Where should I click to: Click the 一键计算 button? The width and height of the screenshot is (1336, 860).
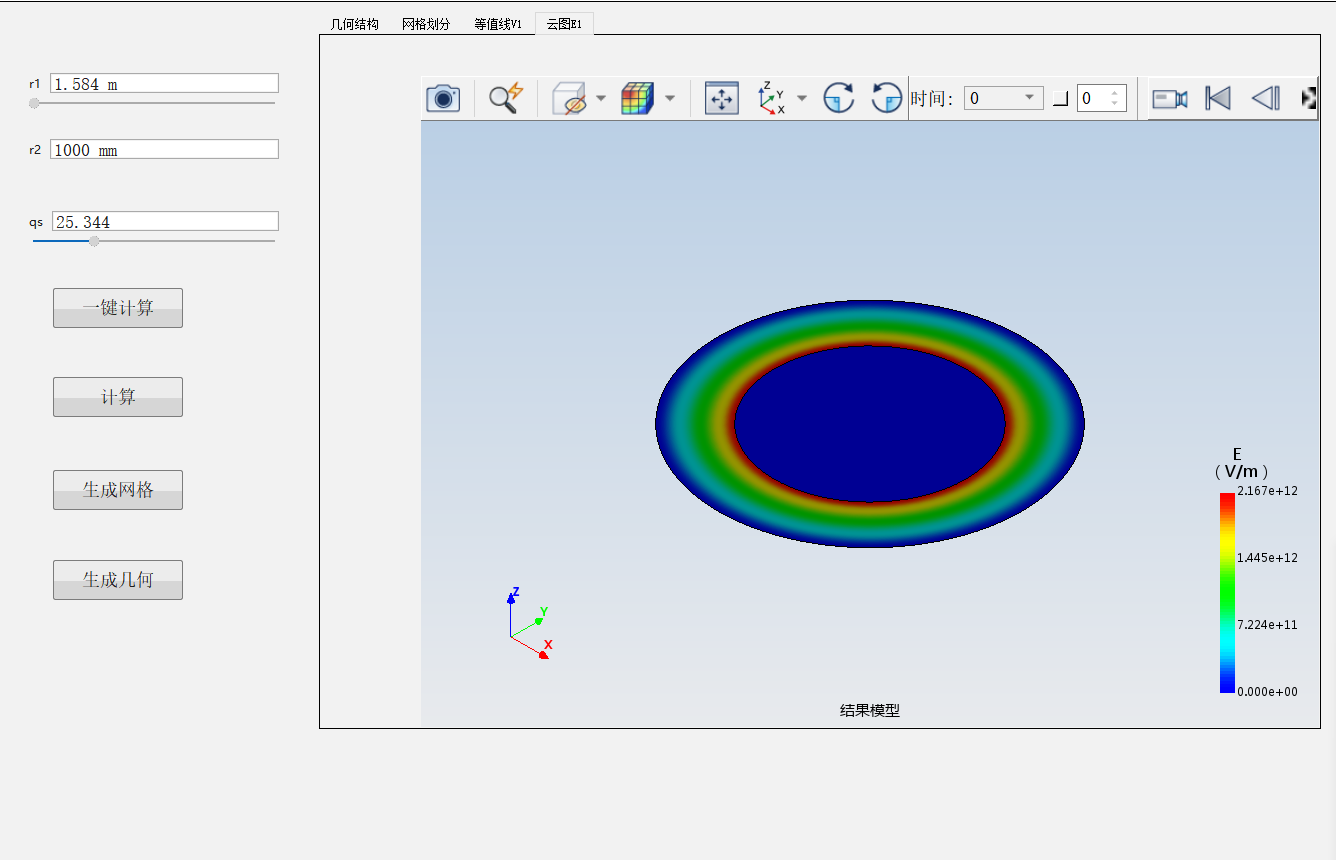118,308
